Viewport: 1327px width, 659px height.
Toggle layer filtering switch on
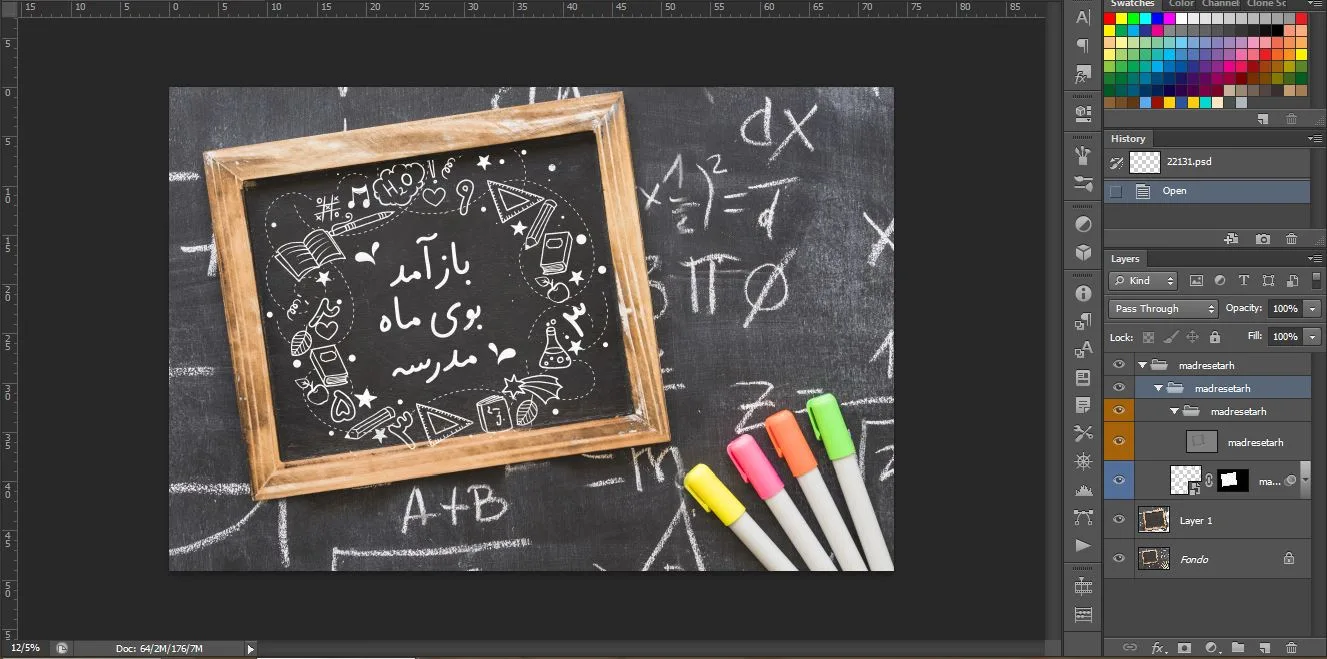1316,281
